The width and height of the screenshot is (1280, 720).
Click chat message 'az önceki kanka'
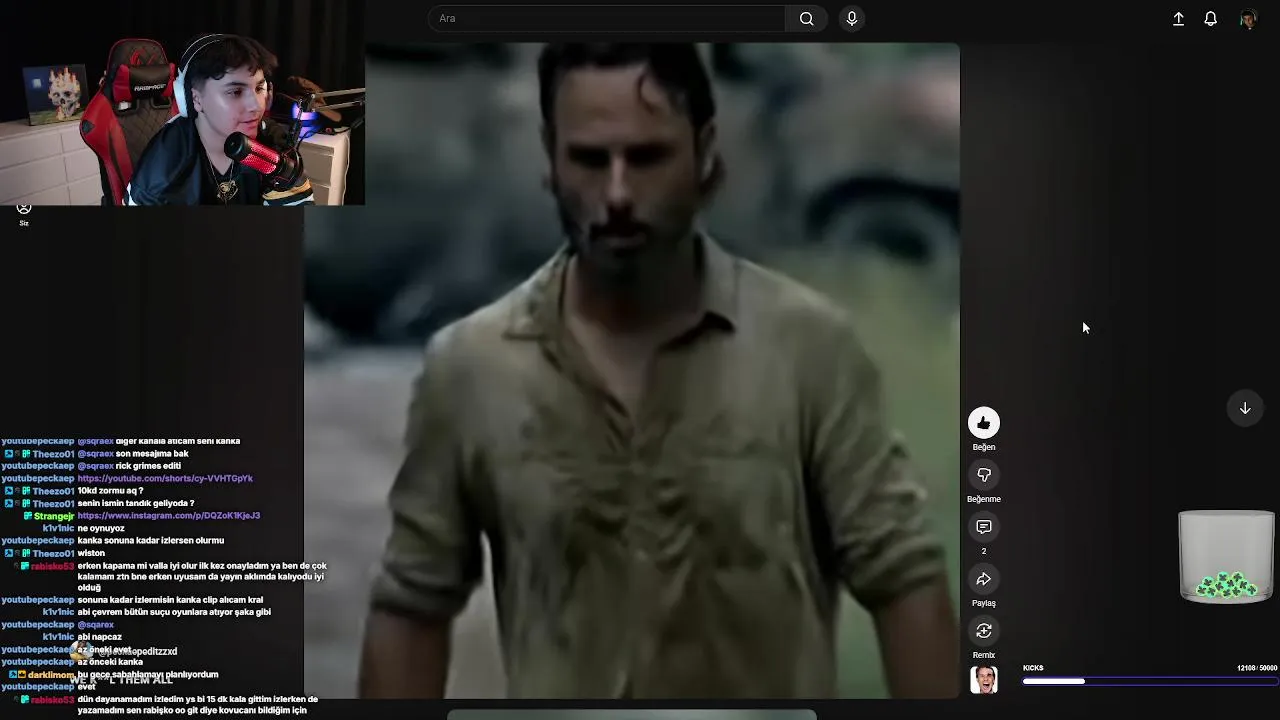click(110, 662)
